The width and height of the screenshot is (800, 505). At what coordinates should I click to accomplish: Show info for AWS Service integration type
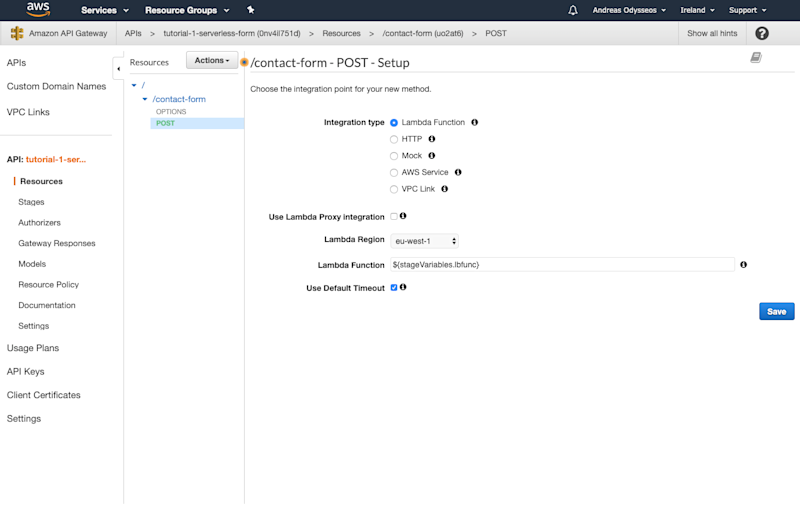pos(458,172)
